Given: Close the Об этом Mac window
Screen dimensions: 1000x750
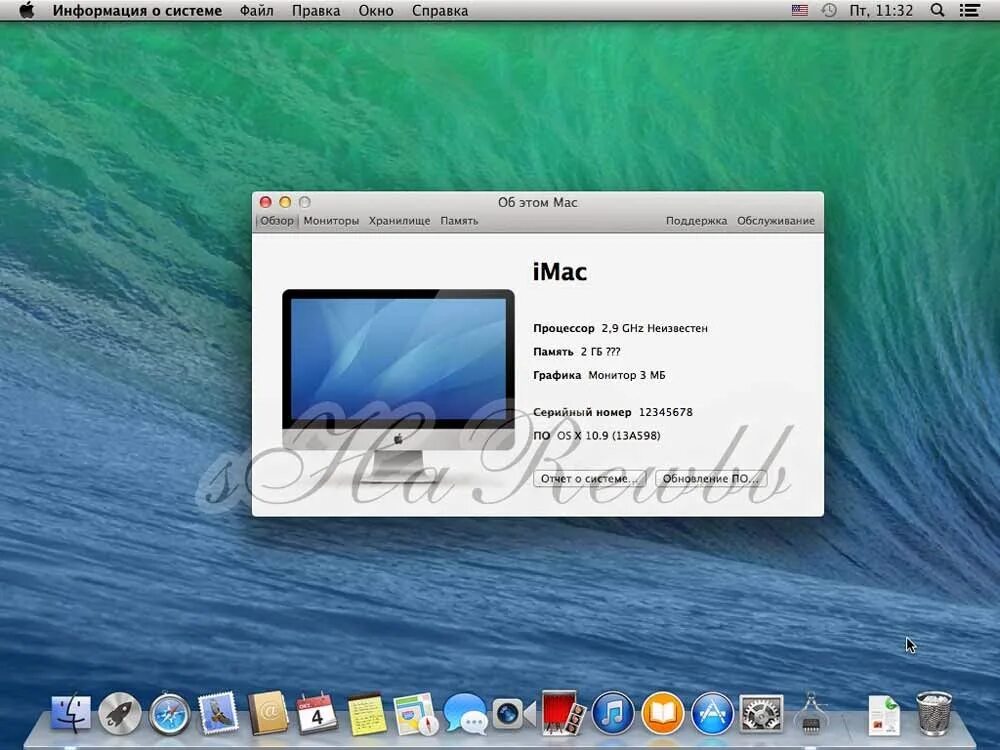Looking at the screenshot, I should coord(265,202).
